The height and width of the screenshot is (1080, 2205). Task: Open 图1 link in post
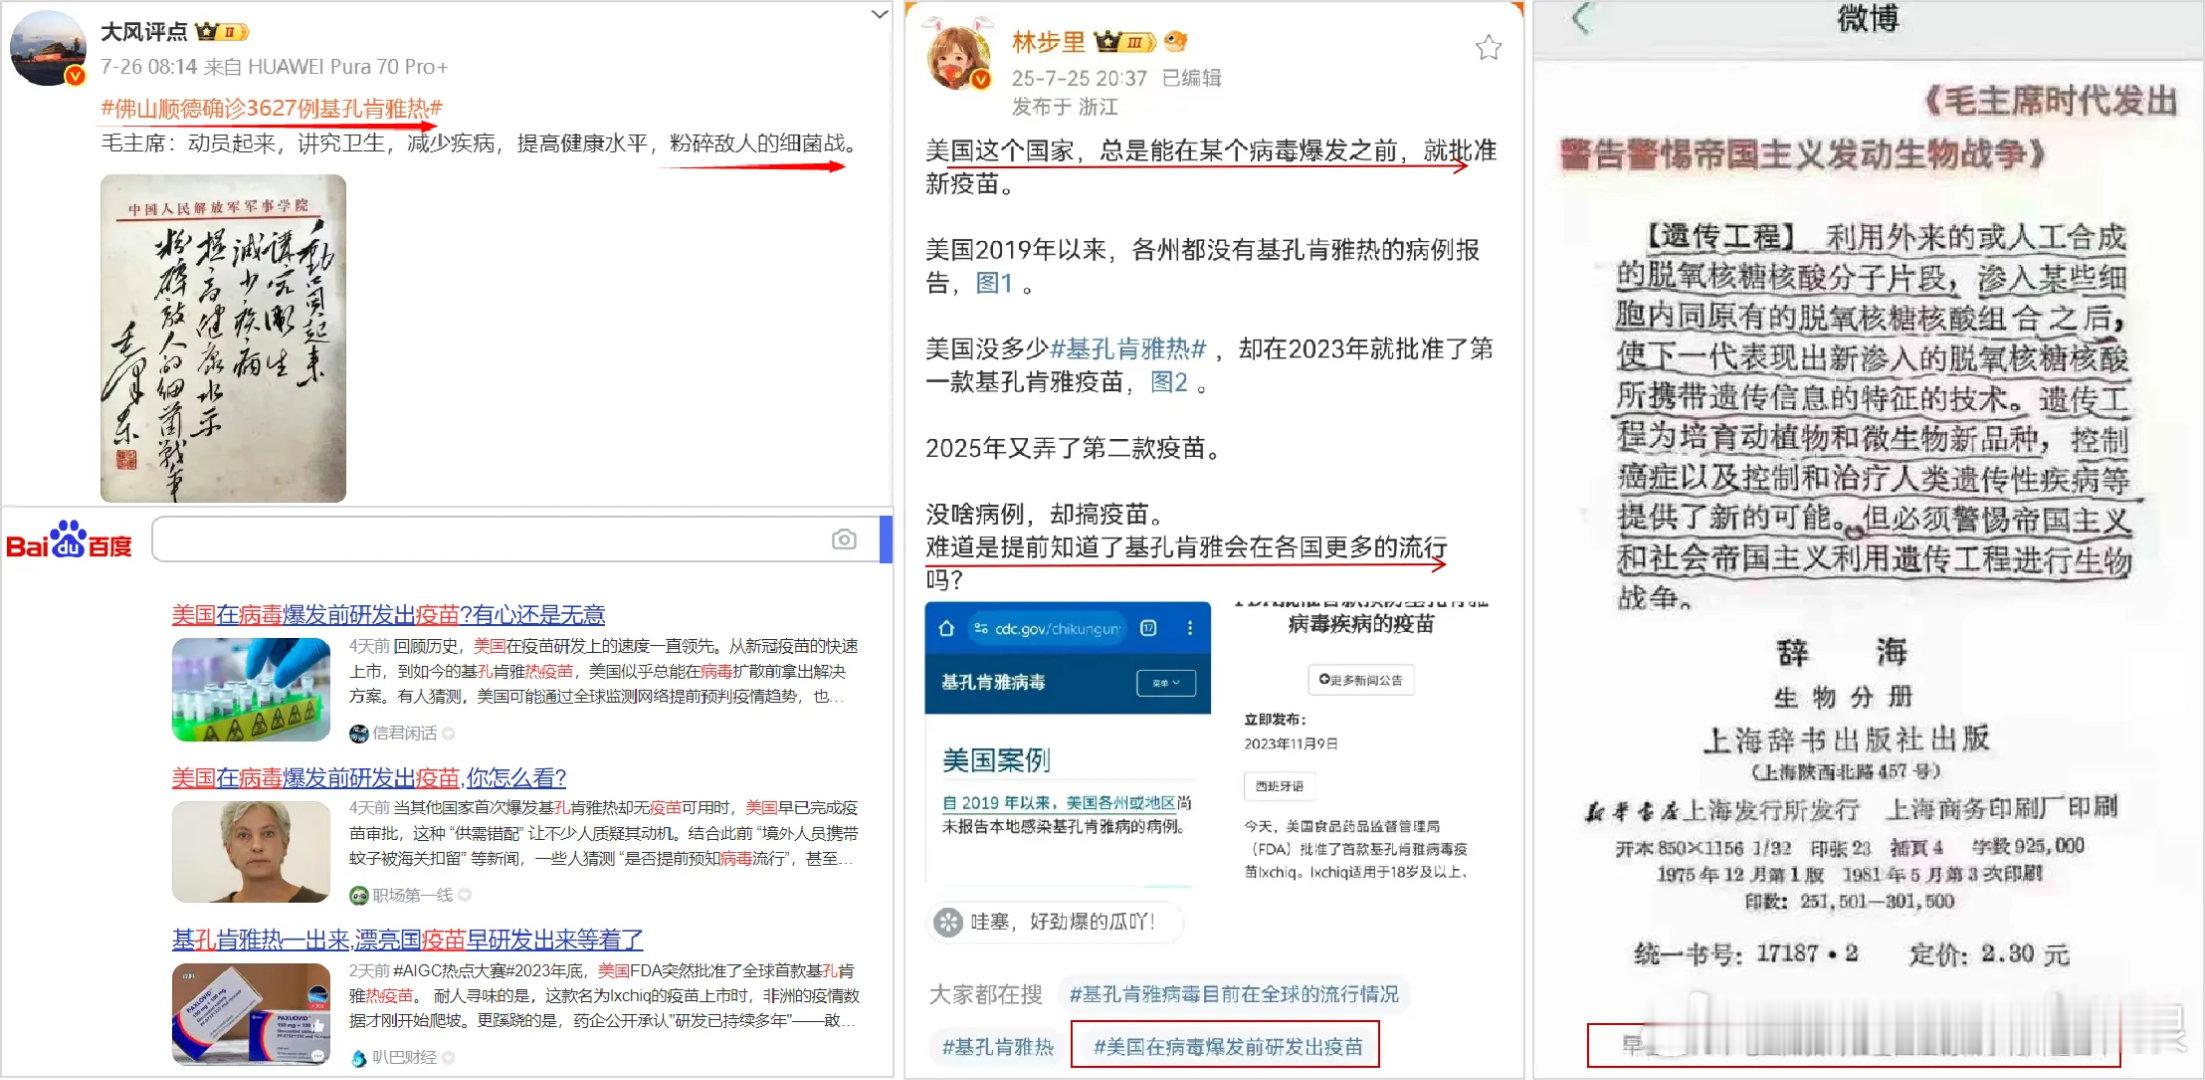point(994,283)
